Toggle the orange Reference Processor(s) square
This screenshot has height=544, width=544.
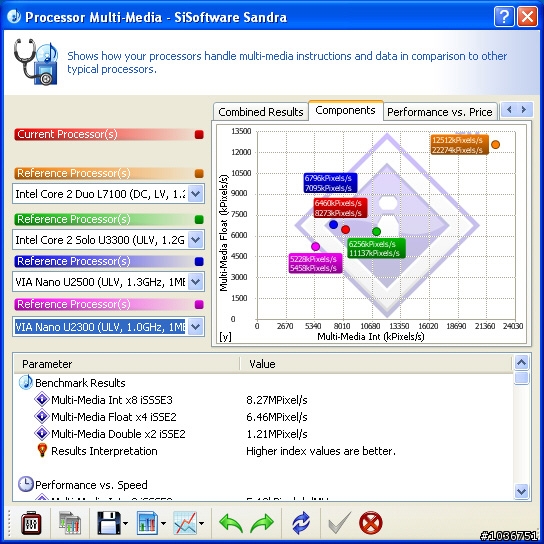[199, 173]
